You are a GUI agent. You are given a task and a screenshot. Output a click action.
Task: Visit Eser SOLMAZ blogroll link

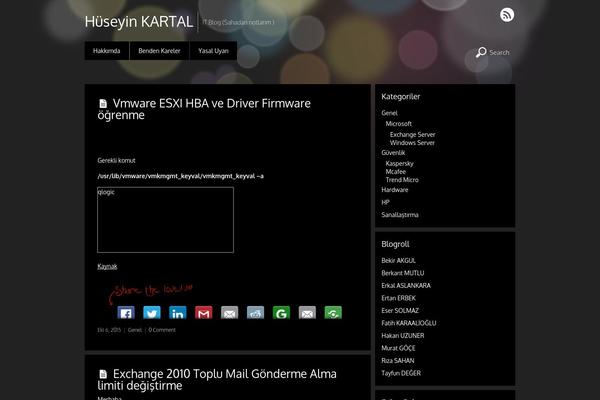(400, 310)
